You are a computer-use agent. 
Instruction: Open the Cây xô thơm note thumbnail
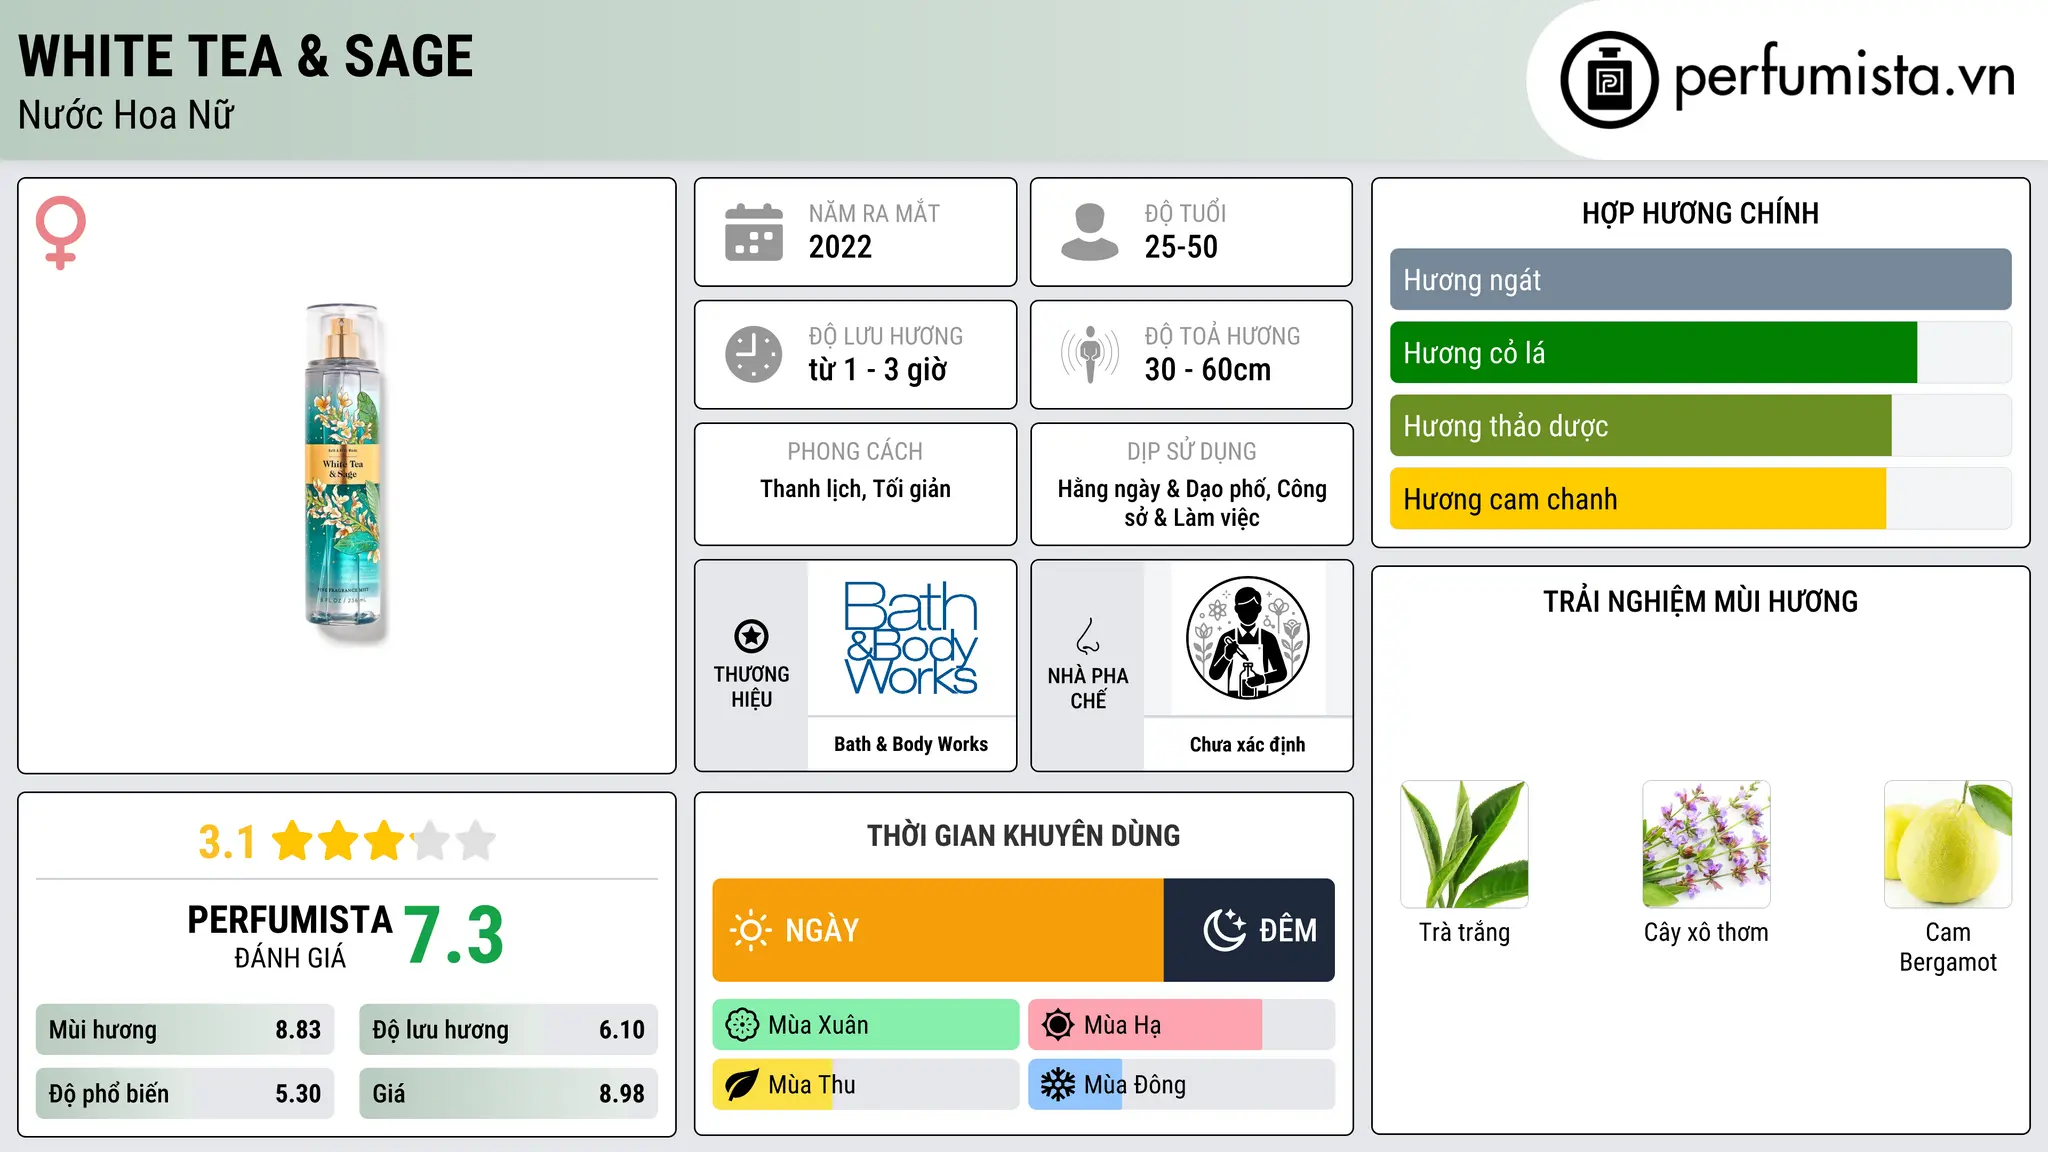coord(1706,844)
